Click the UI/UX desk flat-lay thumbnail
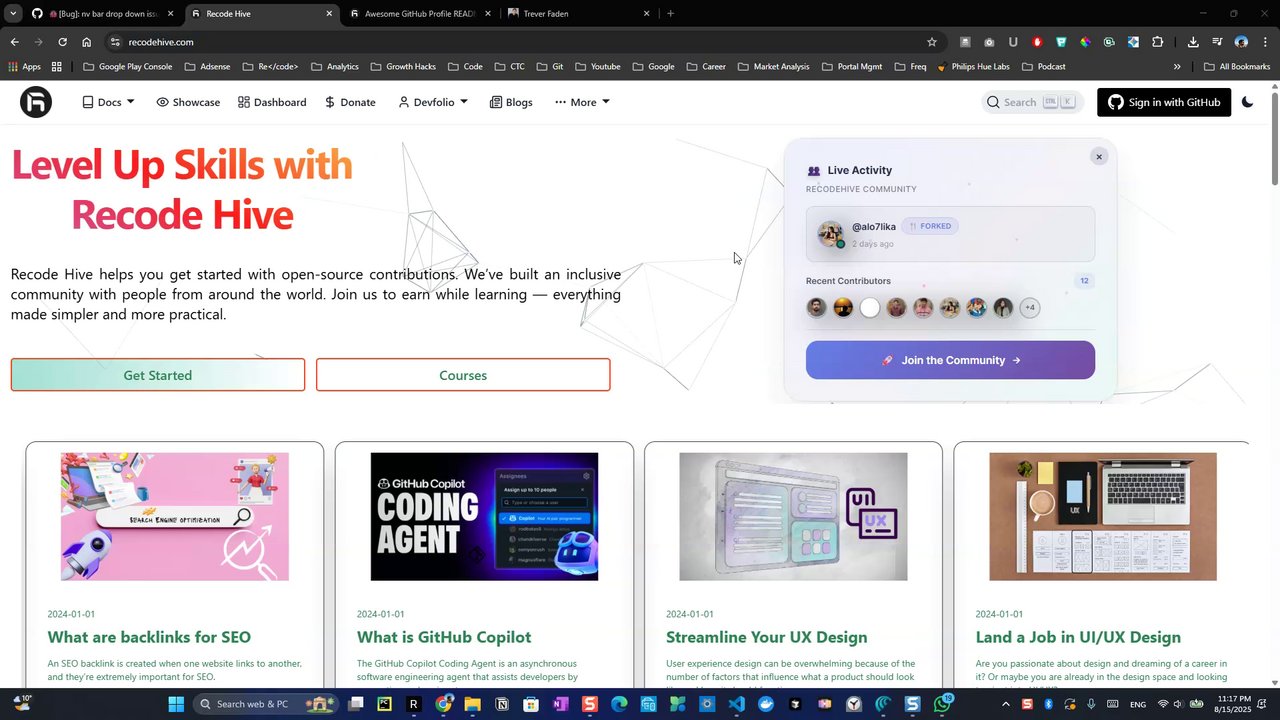This screenshot has width=1280, height=720. click(x=1103, y=517)
